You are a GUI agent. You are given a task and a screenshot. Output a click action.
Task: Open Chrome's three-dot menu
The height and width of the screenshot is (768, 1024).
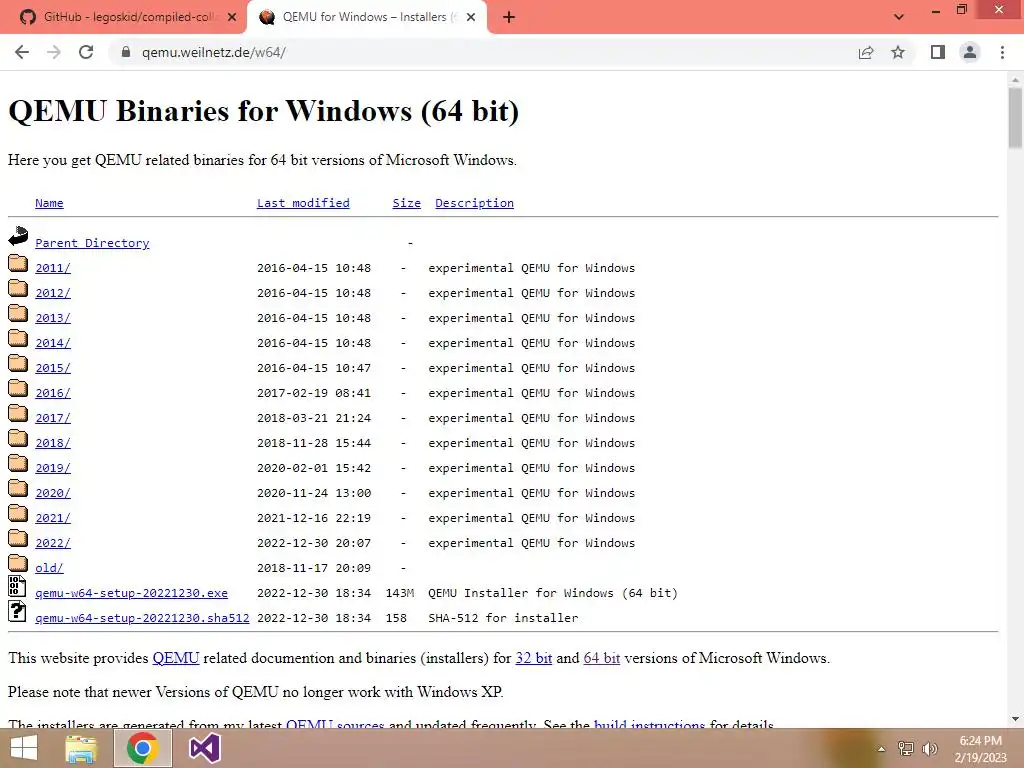1002,52
